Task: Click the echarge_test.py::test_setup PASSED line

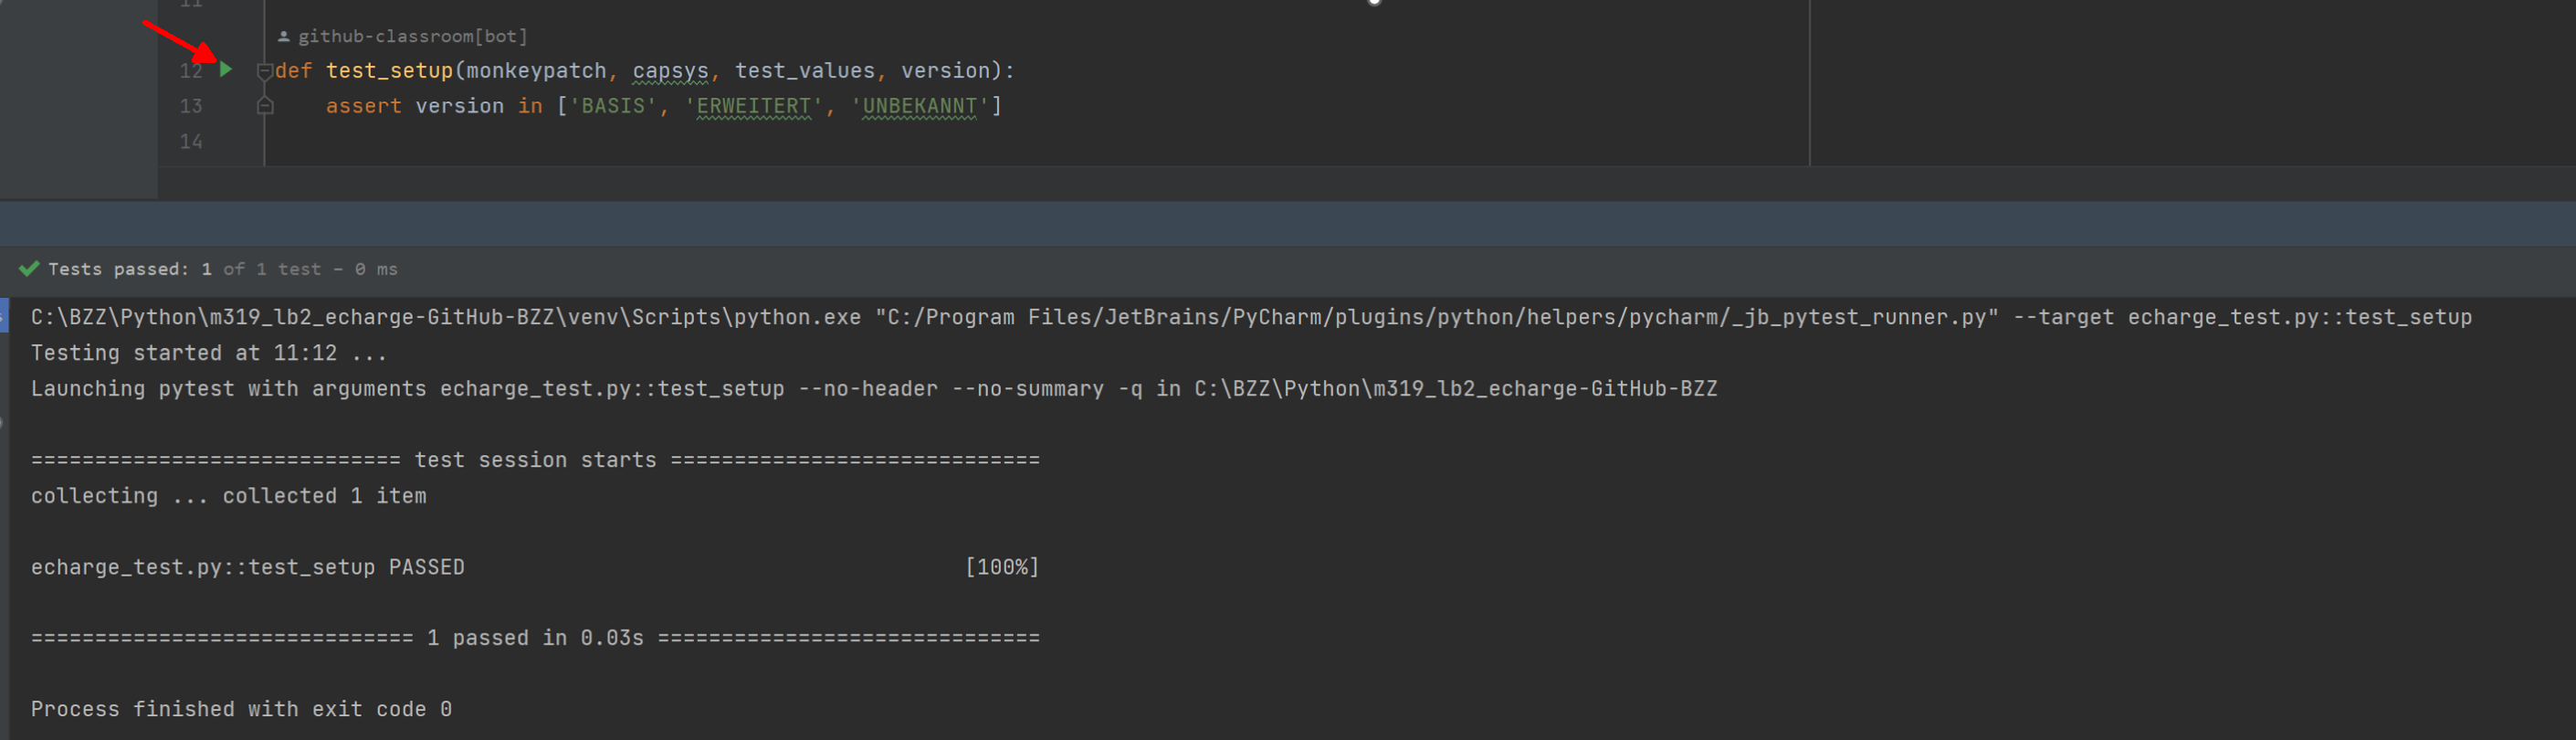Action: coord(247,567)
